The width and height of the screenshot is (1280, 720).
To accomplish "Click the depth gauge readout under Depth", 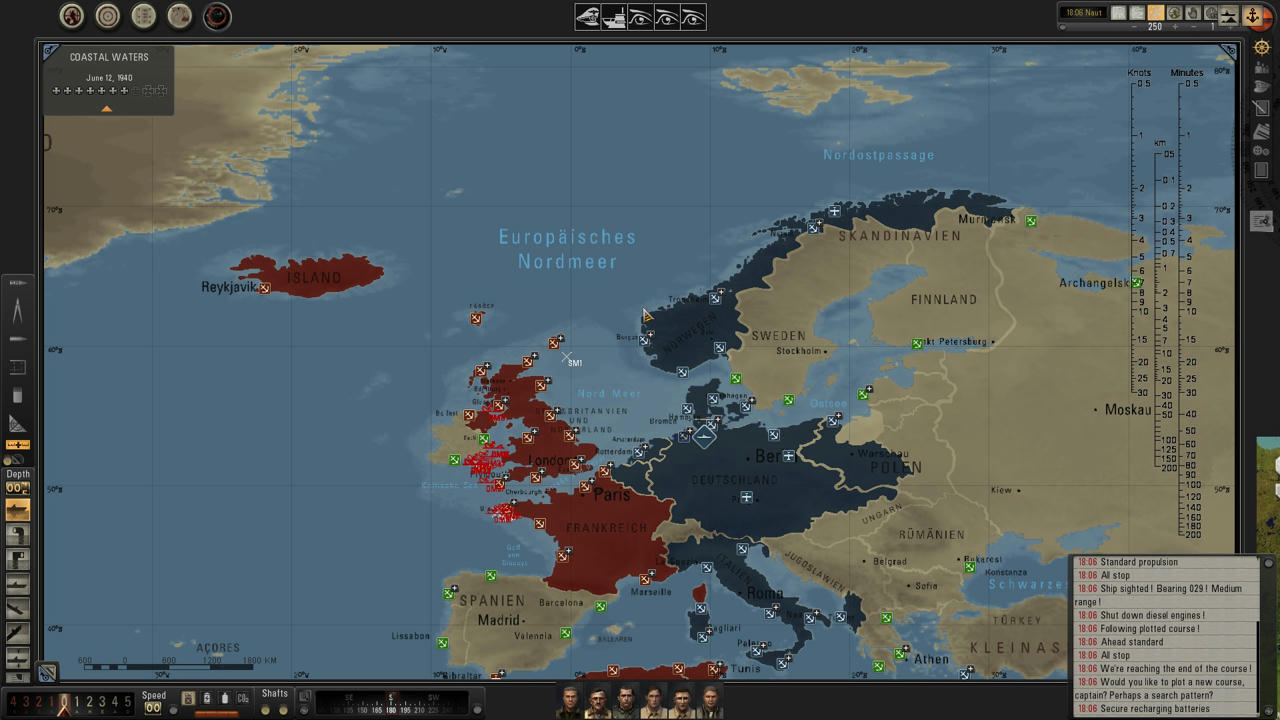I will [17, 489].
